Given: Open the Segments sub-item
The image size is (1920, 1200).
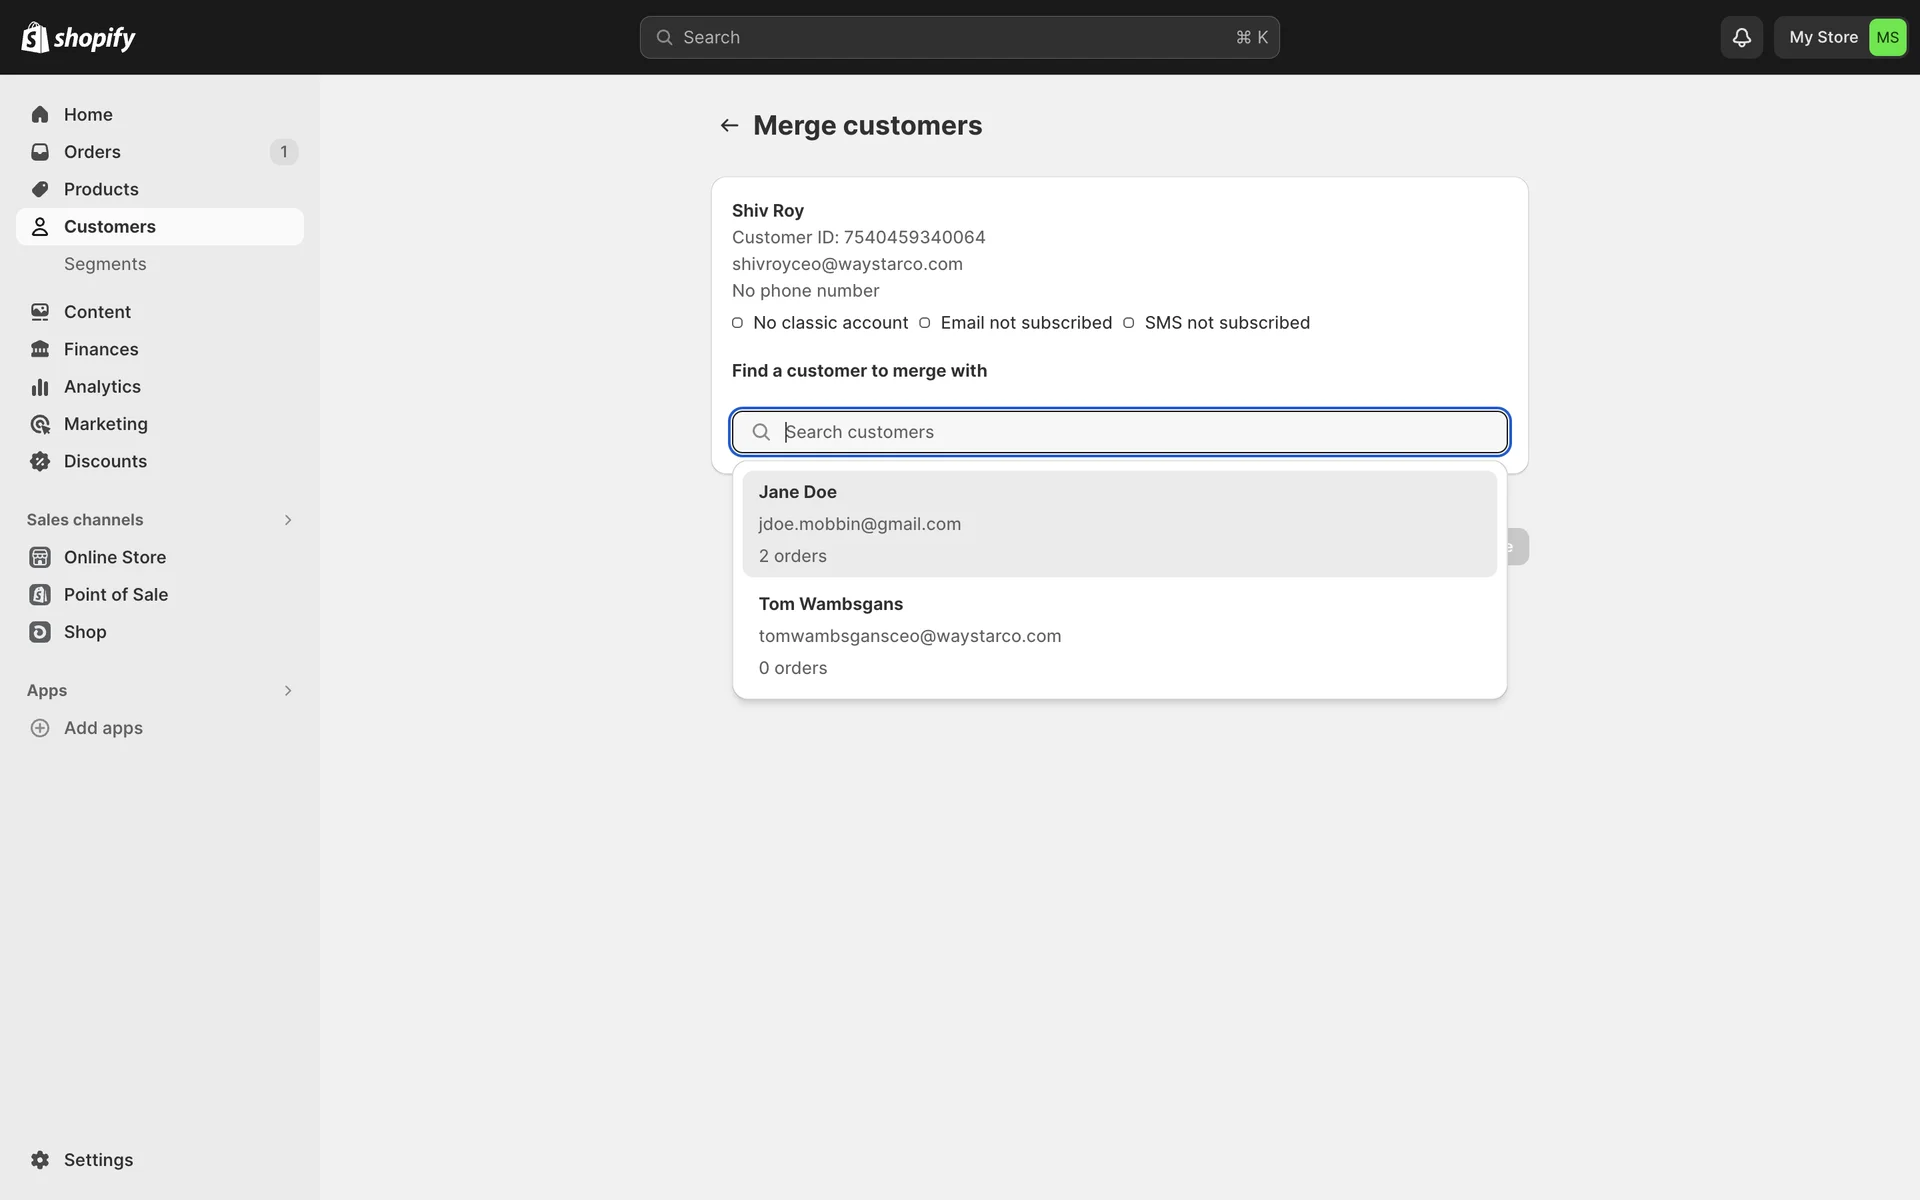Looking at the screenshot, I should (105, 264).
